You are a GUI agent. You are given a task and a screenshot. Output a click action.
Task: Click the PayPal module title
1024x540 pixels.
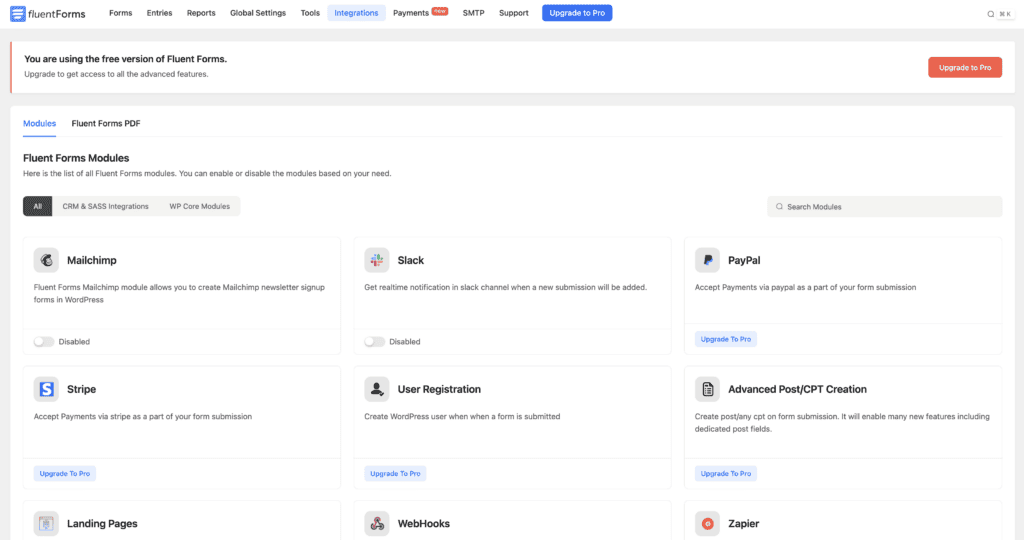tap(744, 261)
